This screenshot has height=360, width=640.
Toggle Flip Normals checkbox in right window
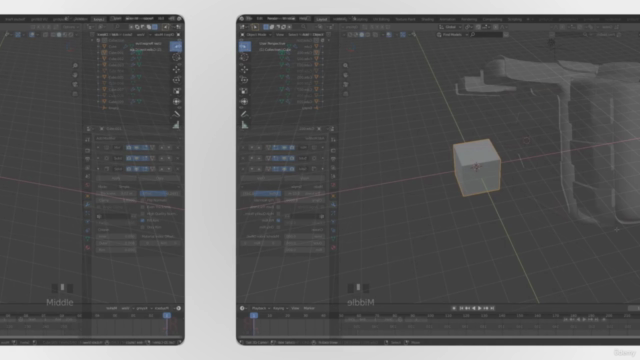(x=278, y=200)
